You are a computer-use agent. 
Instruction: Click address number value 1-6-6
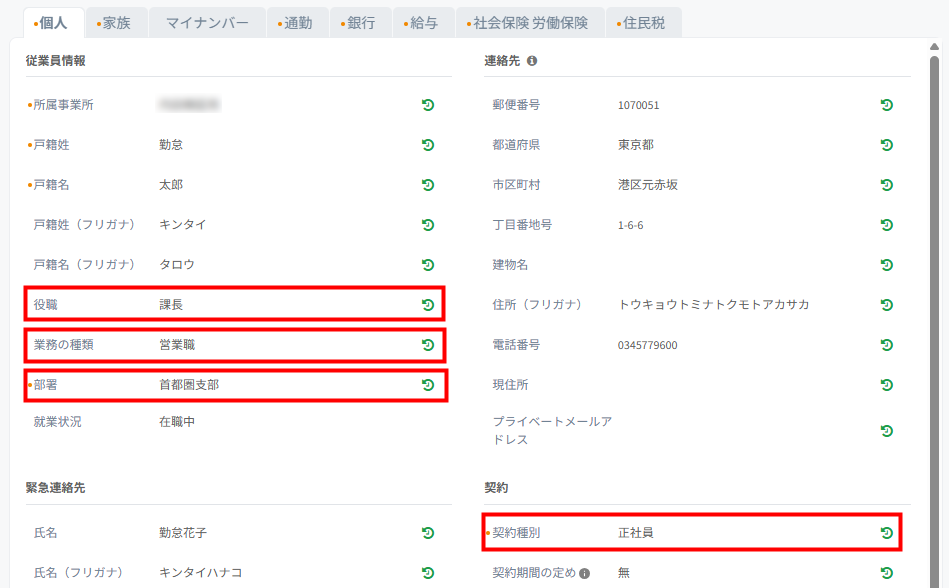pyautogui.click(x=631, y=225)
